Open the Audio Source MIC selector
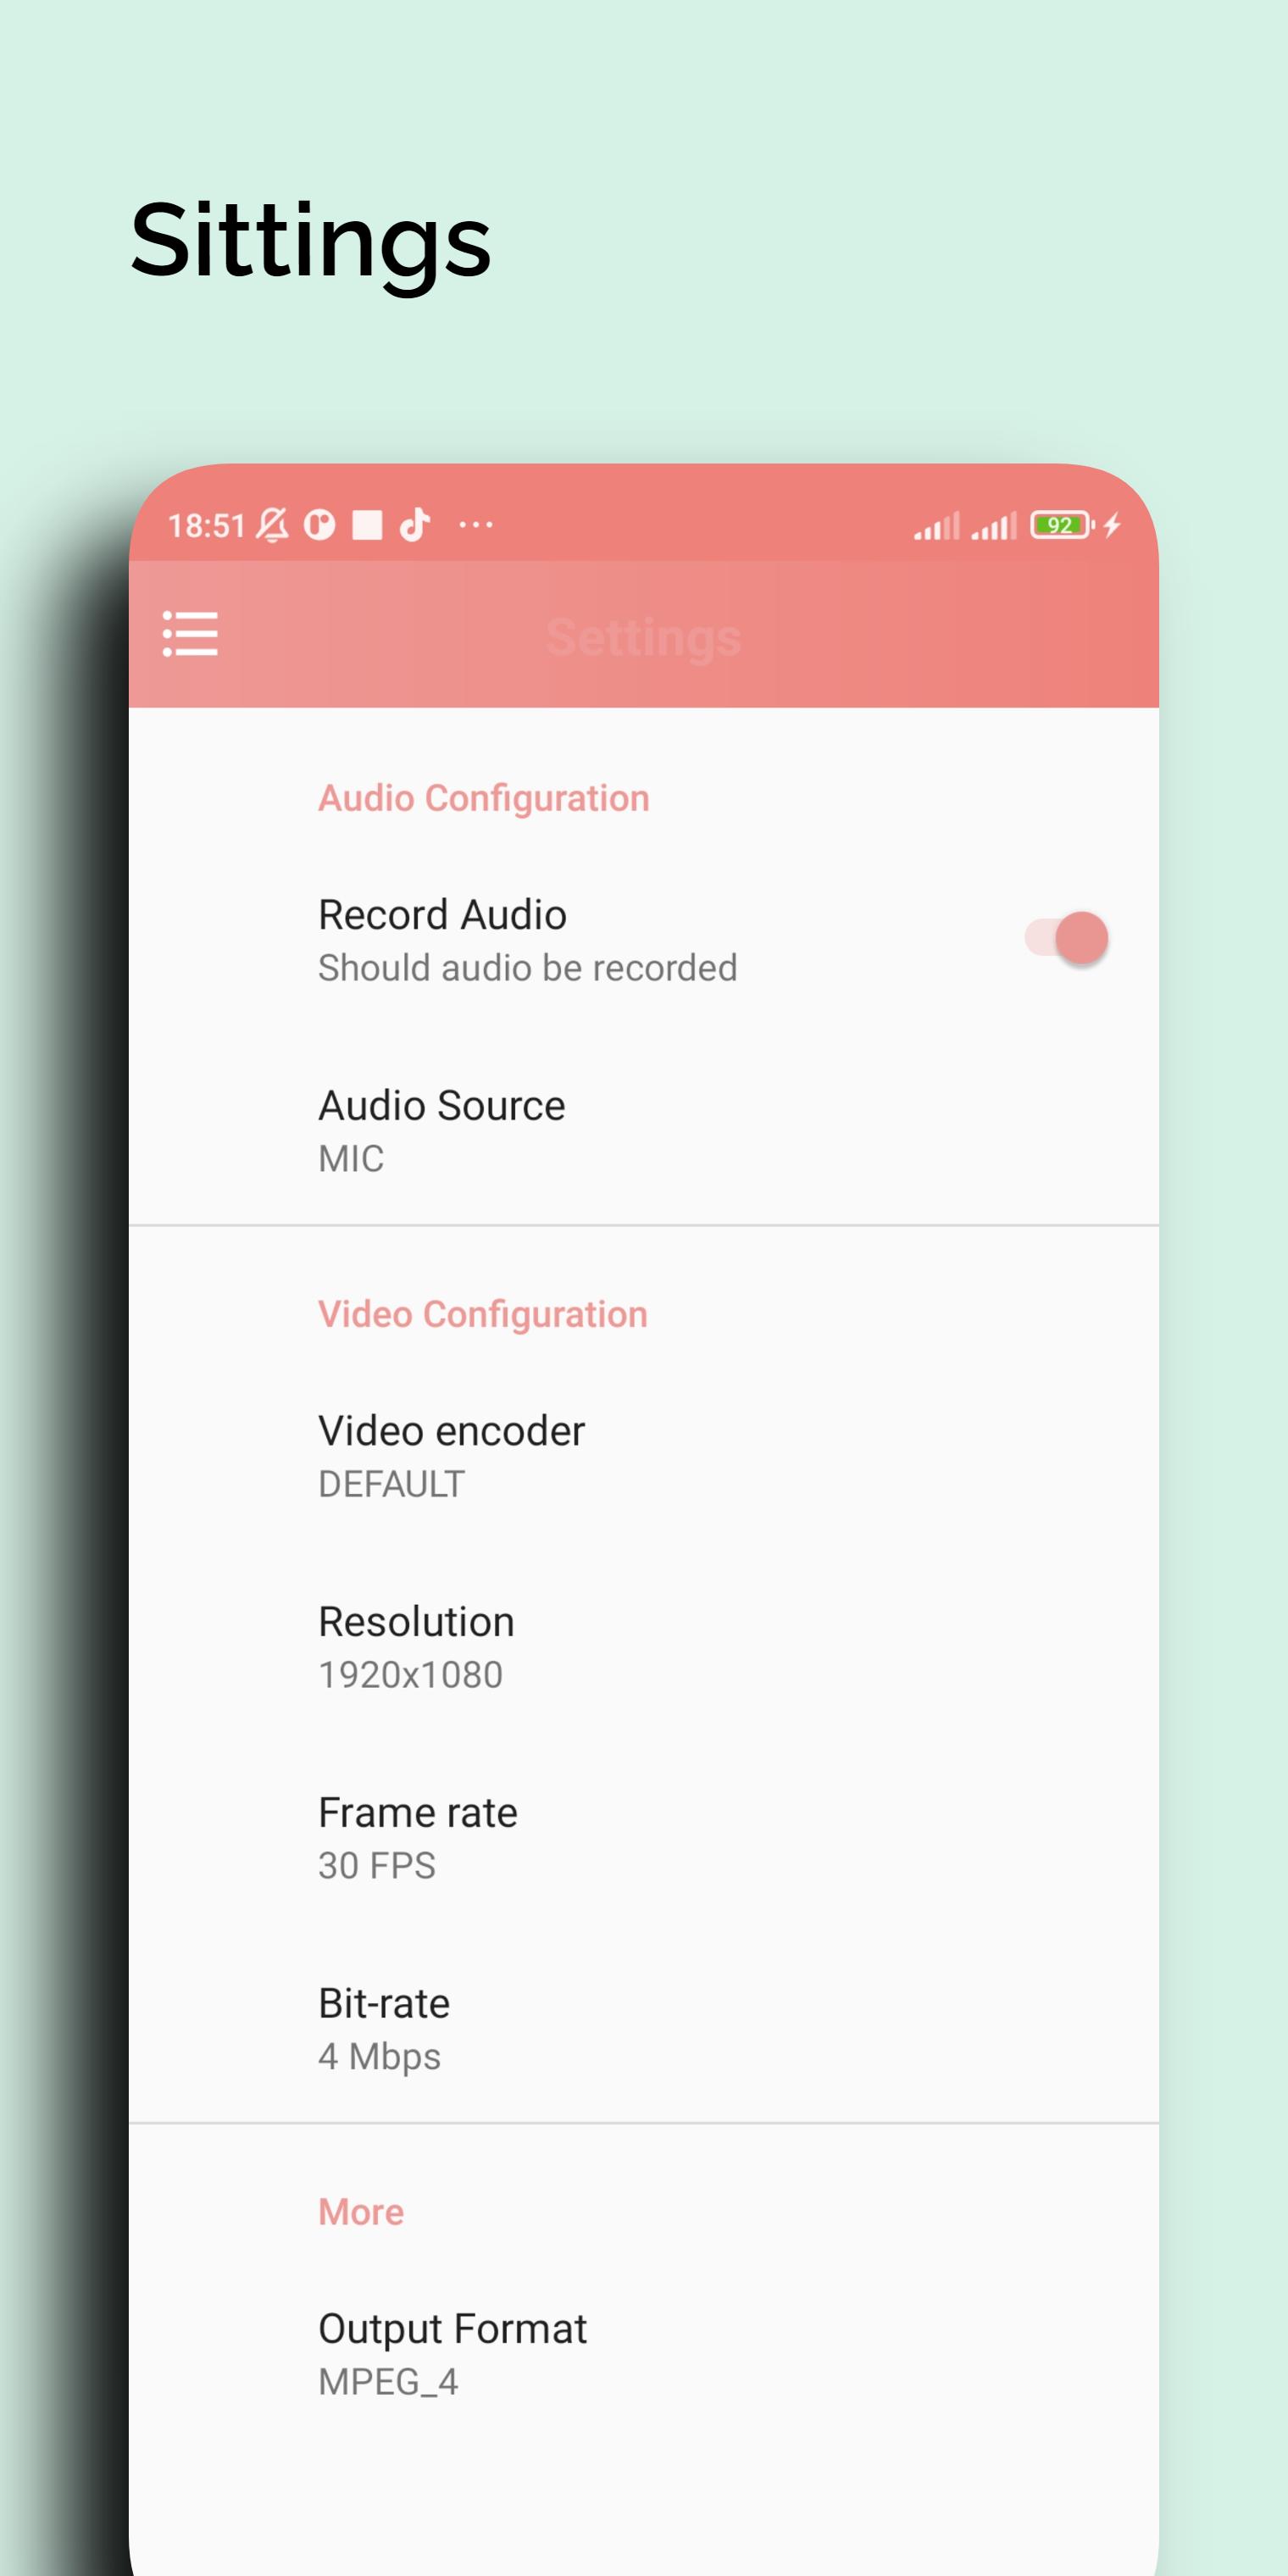This screenshot has height=2576, width=1288. [644, 1130]
